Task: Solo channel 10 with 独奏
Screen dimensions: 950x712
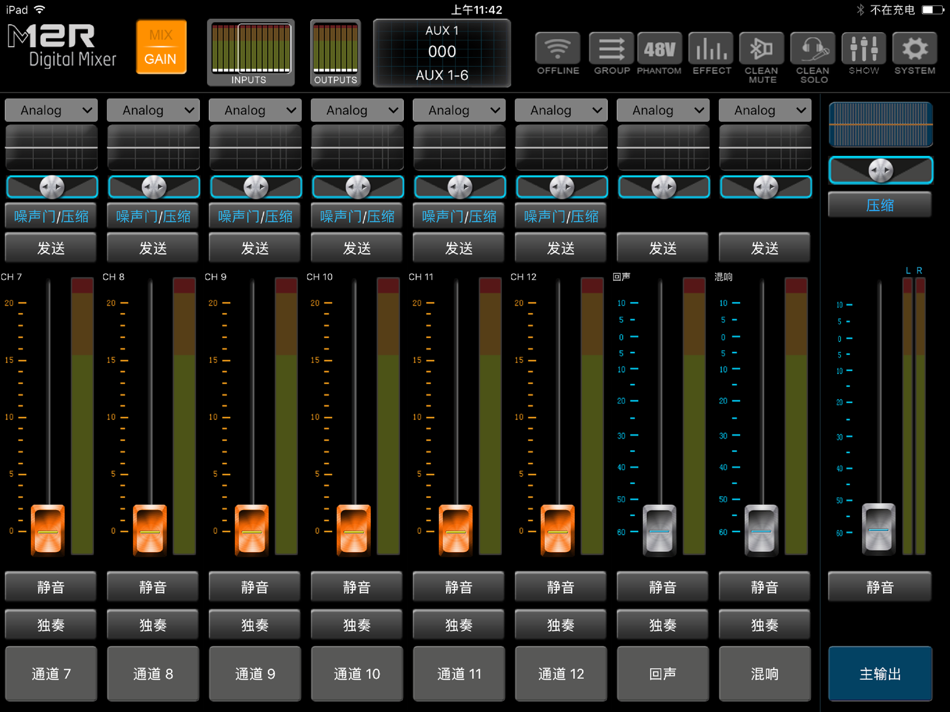Action: 357,624
